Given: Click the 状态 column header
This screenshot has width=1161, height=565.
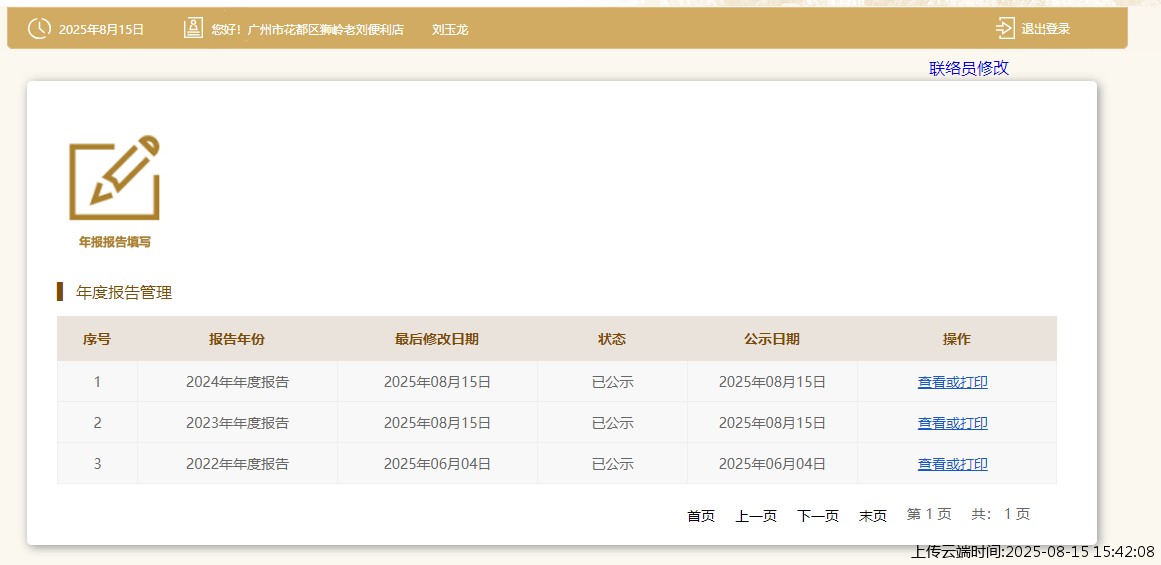Looking at the screenshot, I should (x=612, y=339).
